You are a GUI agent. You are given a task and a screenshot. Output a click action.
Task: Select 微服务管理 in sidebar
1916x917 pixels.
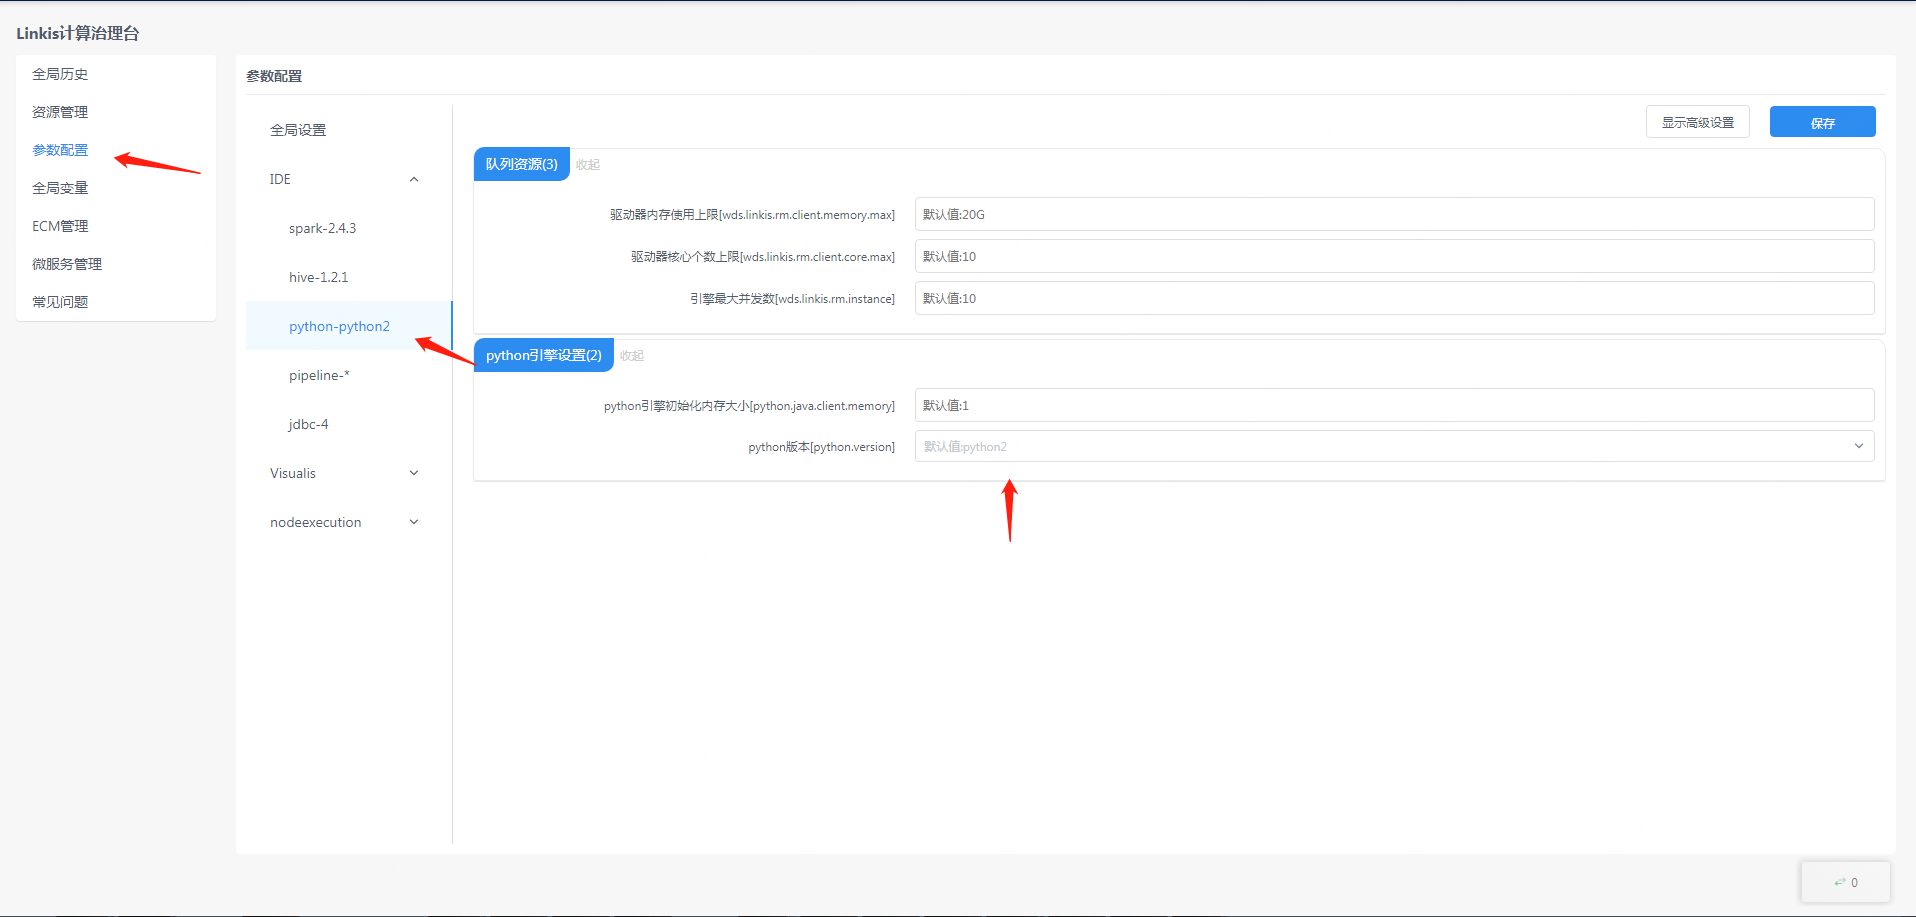pos(67,264)
